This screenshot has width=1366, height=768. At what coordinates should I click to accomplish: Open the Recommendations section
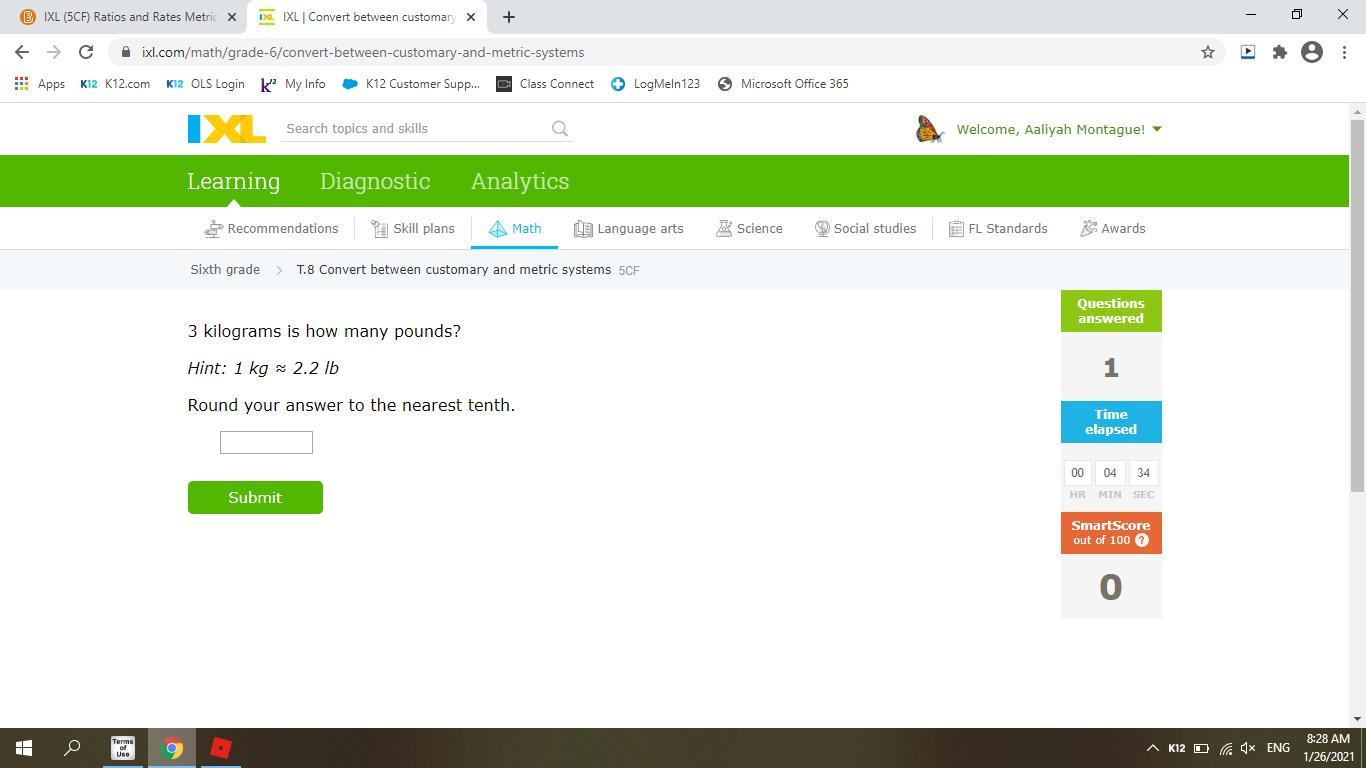pyautogui.click(x=272, y=229)
